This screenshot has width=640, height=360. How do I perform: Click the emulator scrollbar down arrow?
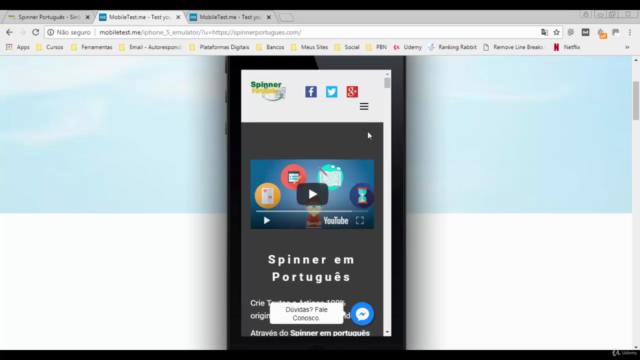(387, 333)
